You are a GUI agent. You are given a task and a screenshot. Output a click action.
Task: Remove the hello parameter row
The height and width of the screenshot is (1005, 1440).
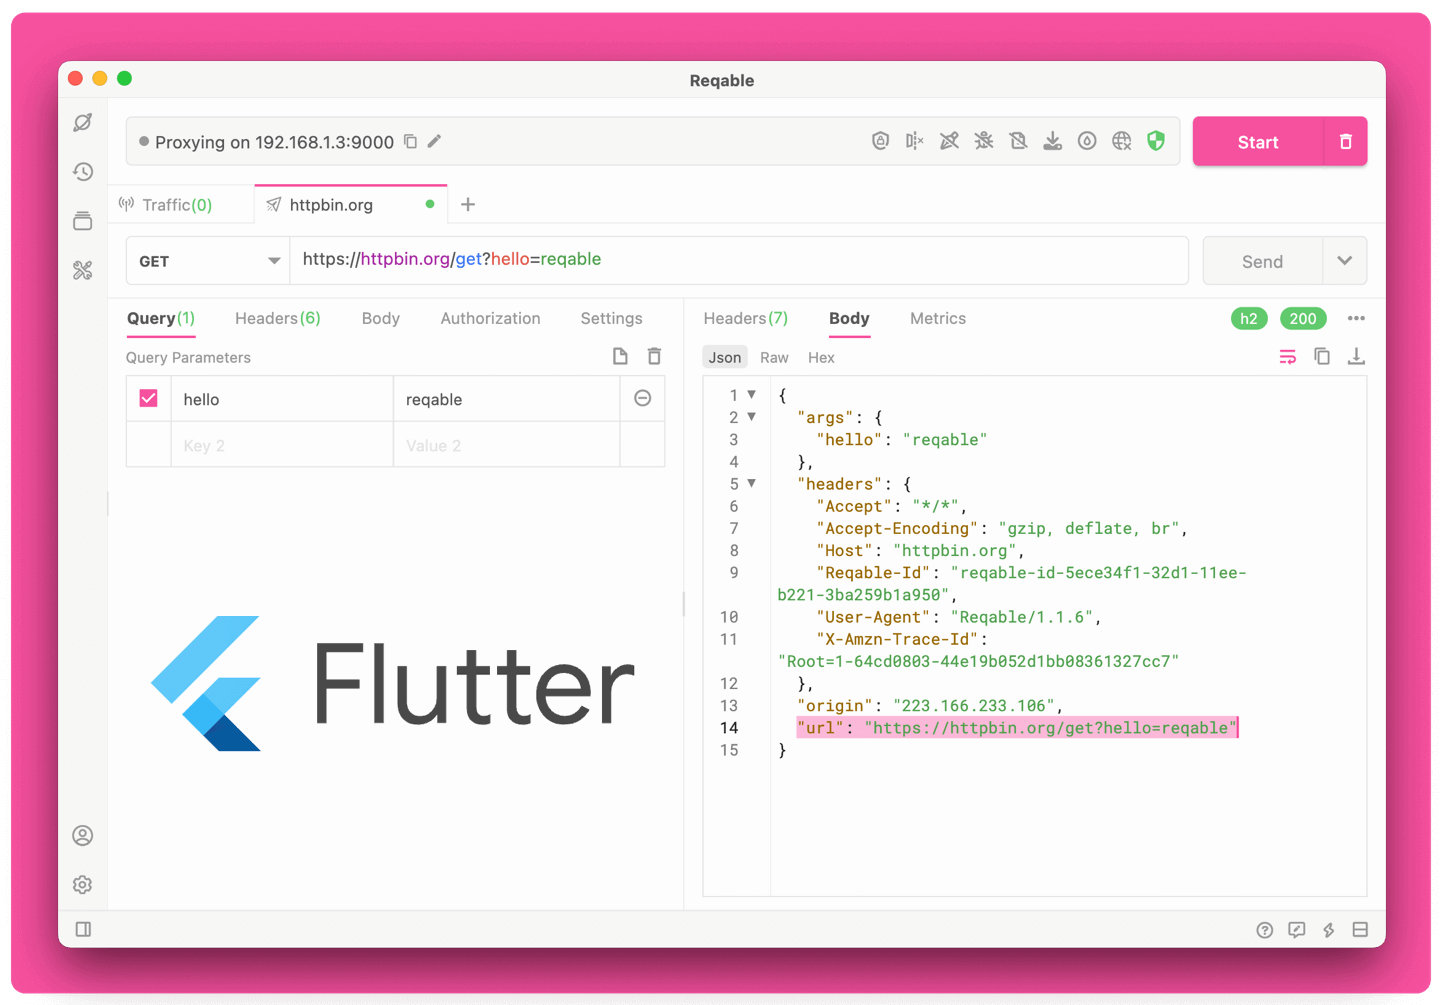click(x=643, y=399)
